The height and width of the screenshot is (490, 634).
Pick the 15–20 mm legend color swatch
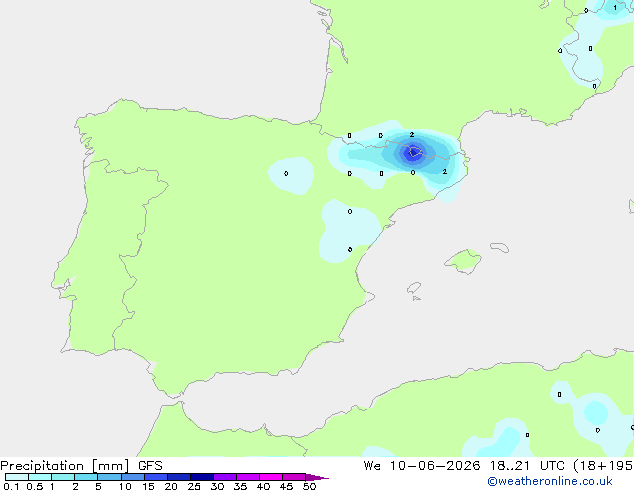coord(155,477)
